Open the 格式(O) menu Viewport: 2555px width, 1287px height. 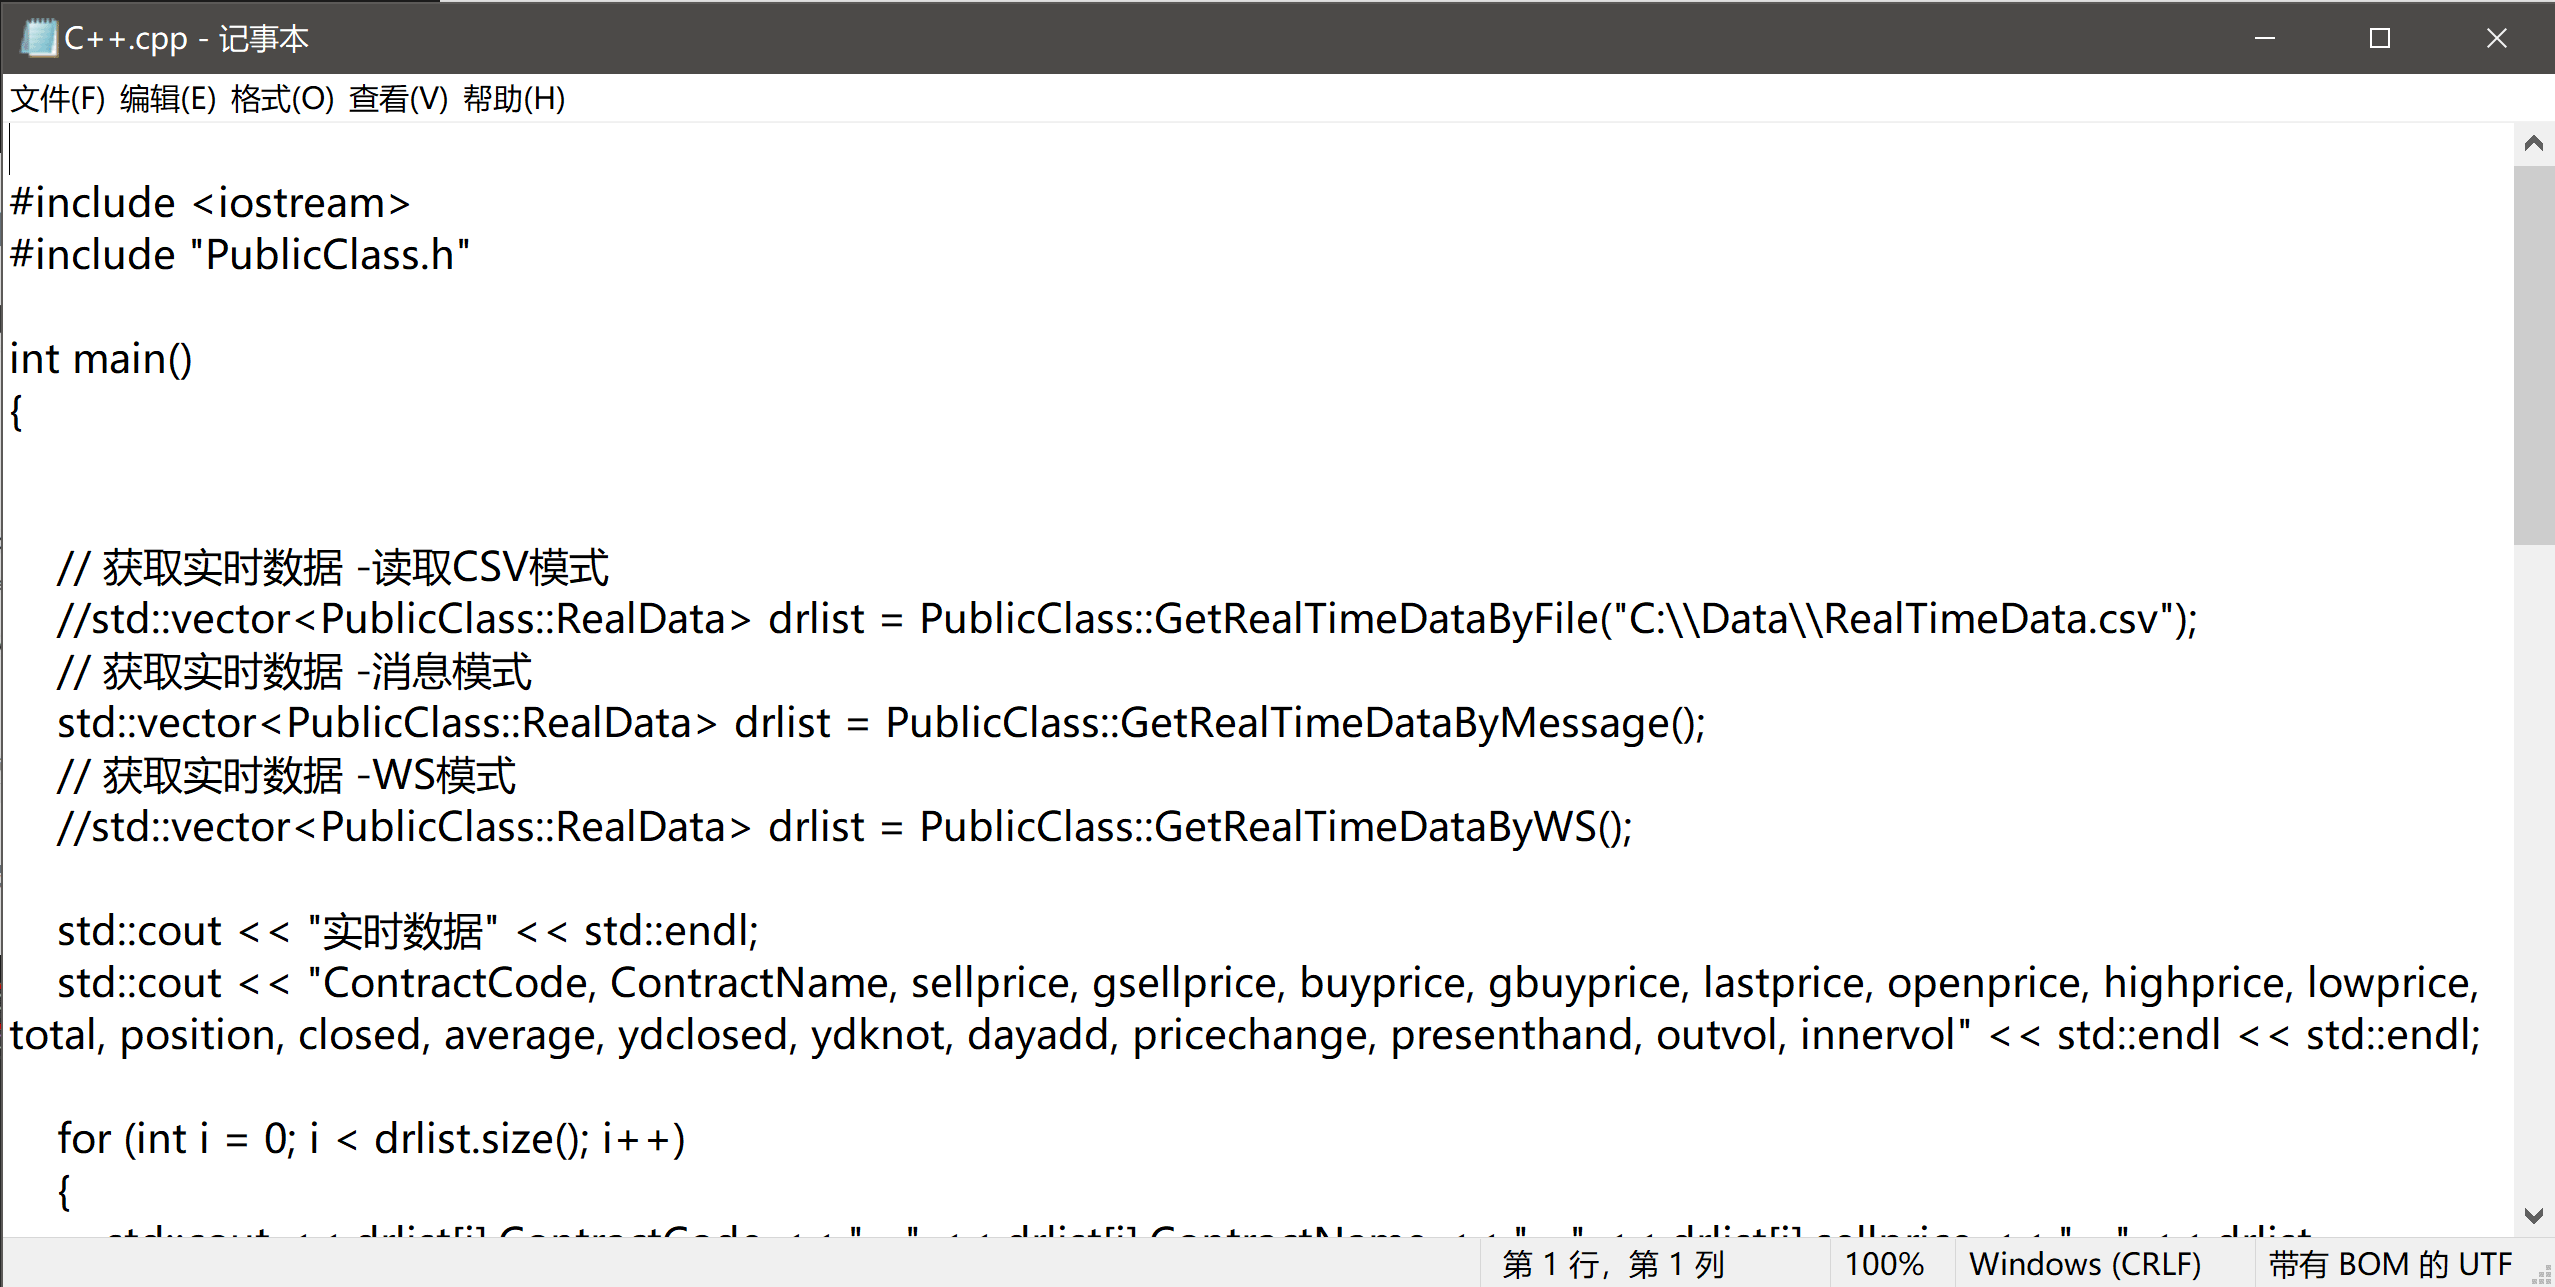click(x=282, y=99)
